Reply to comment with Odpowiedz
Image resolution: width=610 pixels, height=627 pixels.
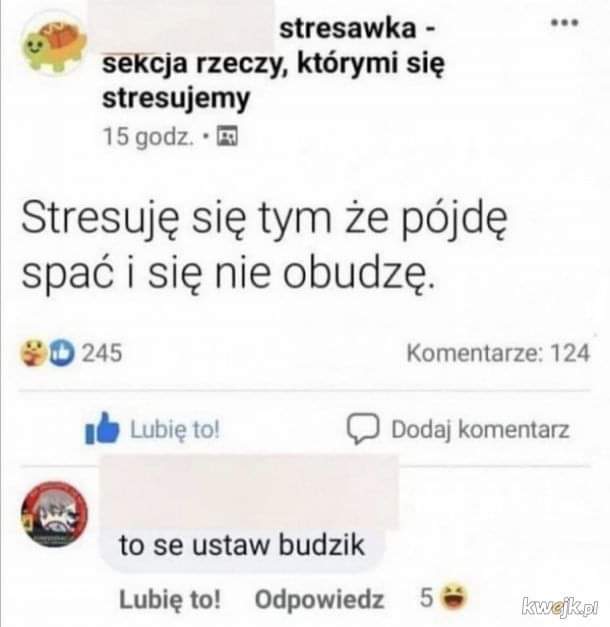click(x=319, y=599)
